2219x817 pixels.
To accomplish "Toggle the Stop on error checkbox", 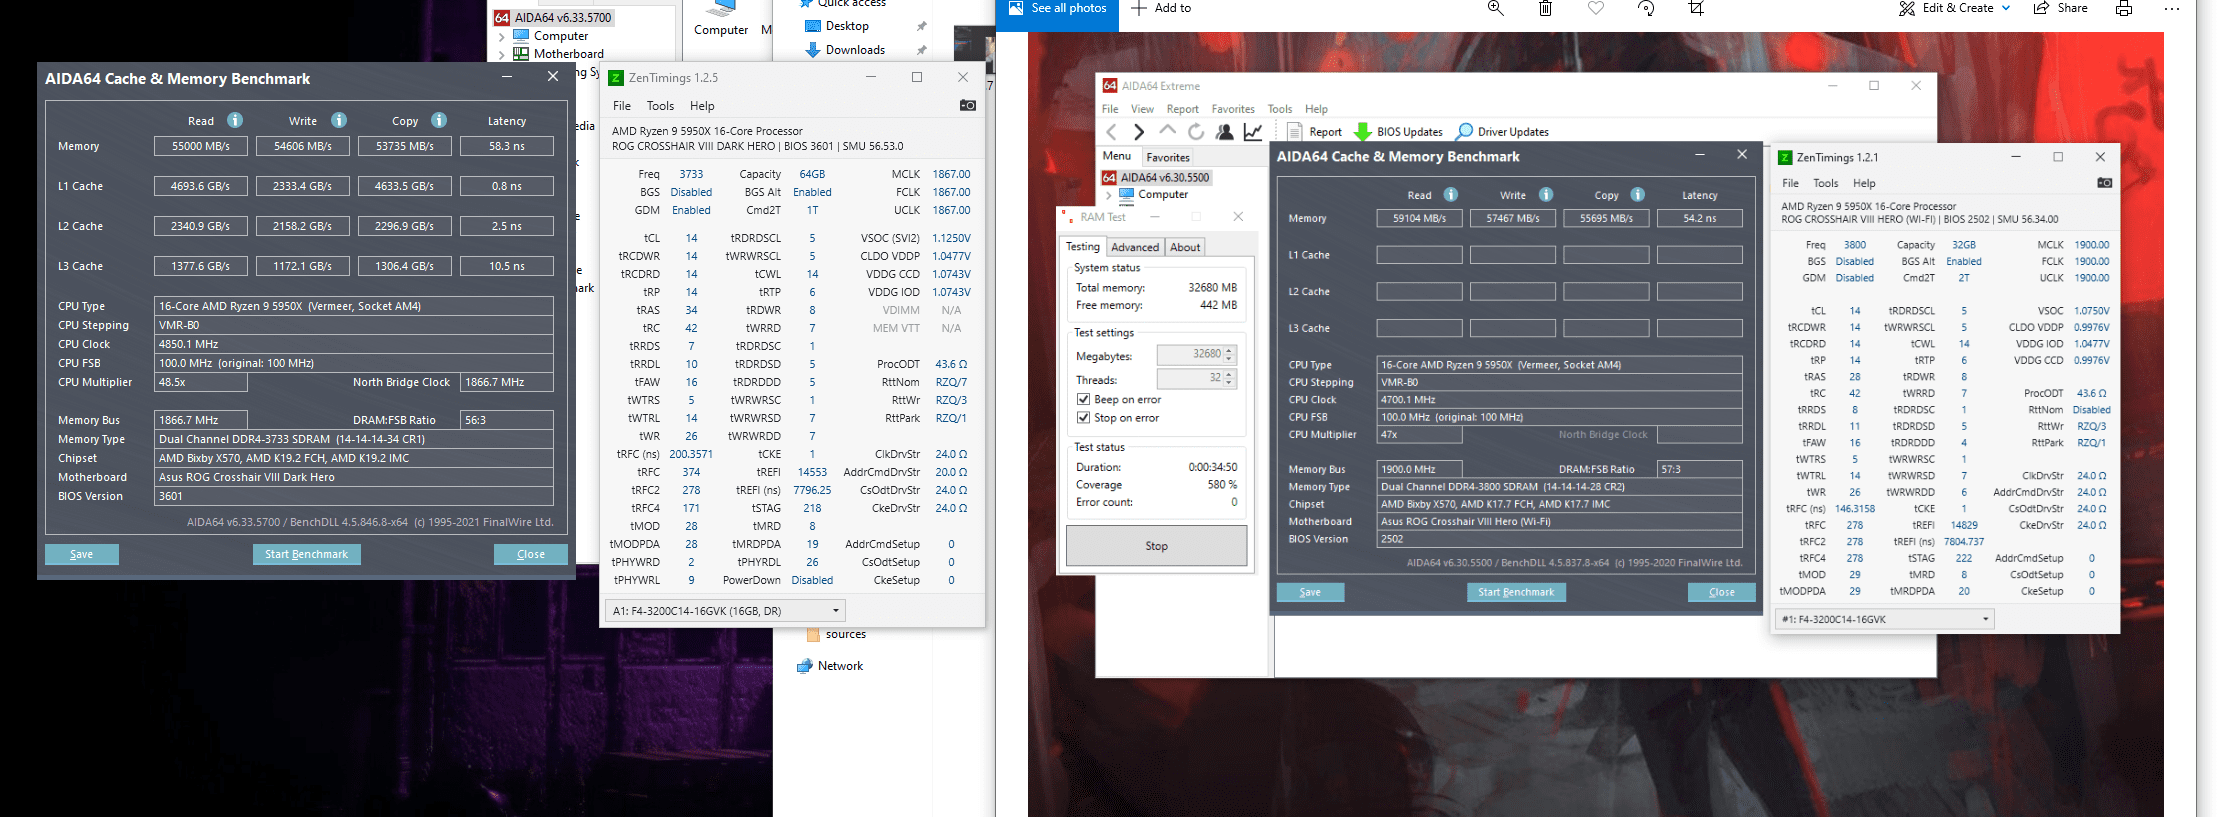I will [x=1083, y=418].
